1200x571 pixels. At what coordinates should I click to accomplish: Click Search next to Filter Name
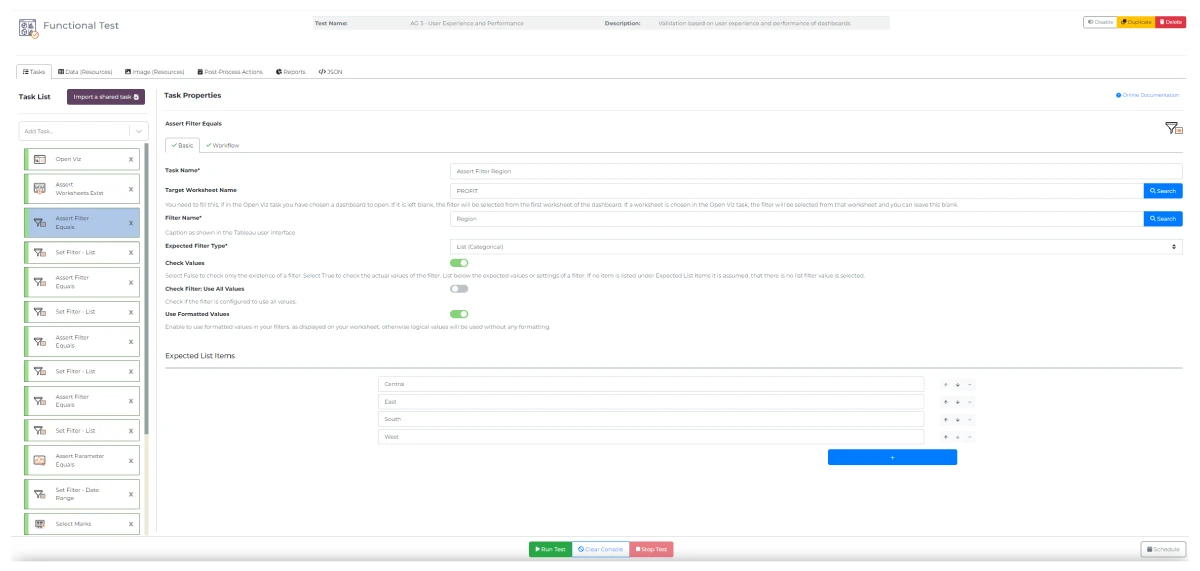pos(1163,218)
